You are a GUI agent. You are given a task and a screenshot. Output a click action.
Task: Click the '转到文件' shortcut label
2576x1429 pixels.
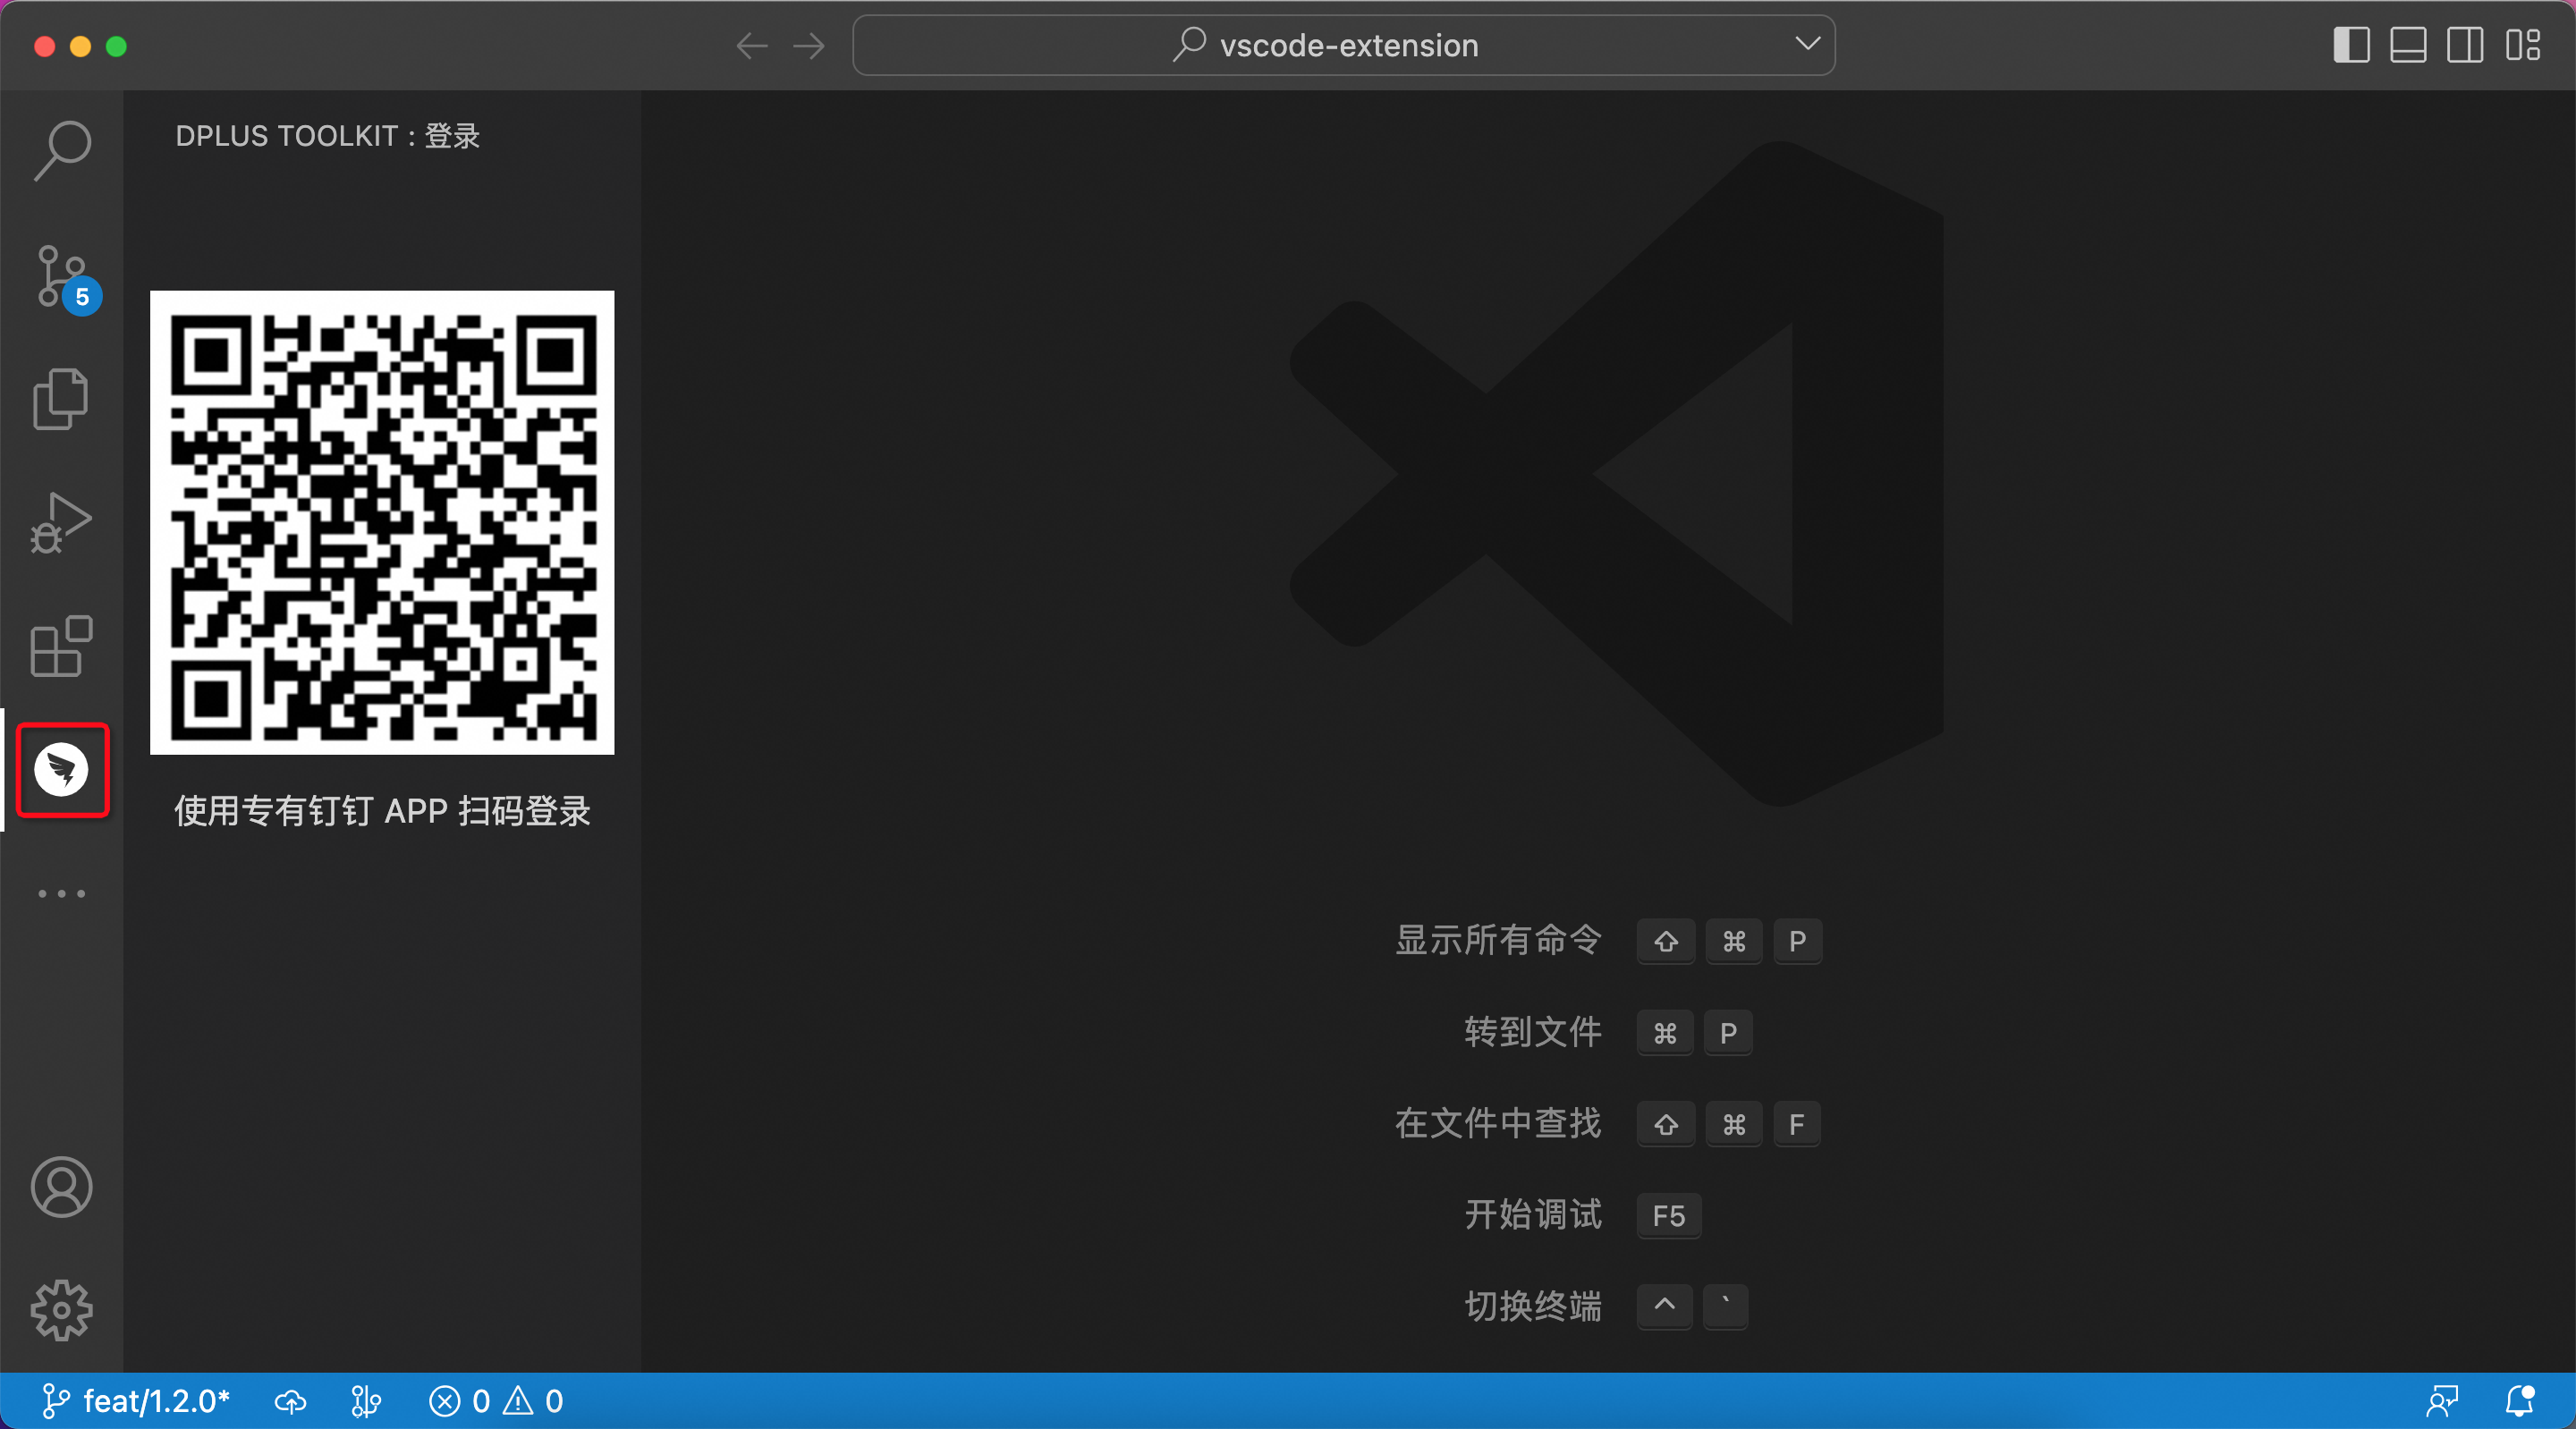[1533, 1032]
